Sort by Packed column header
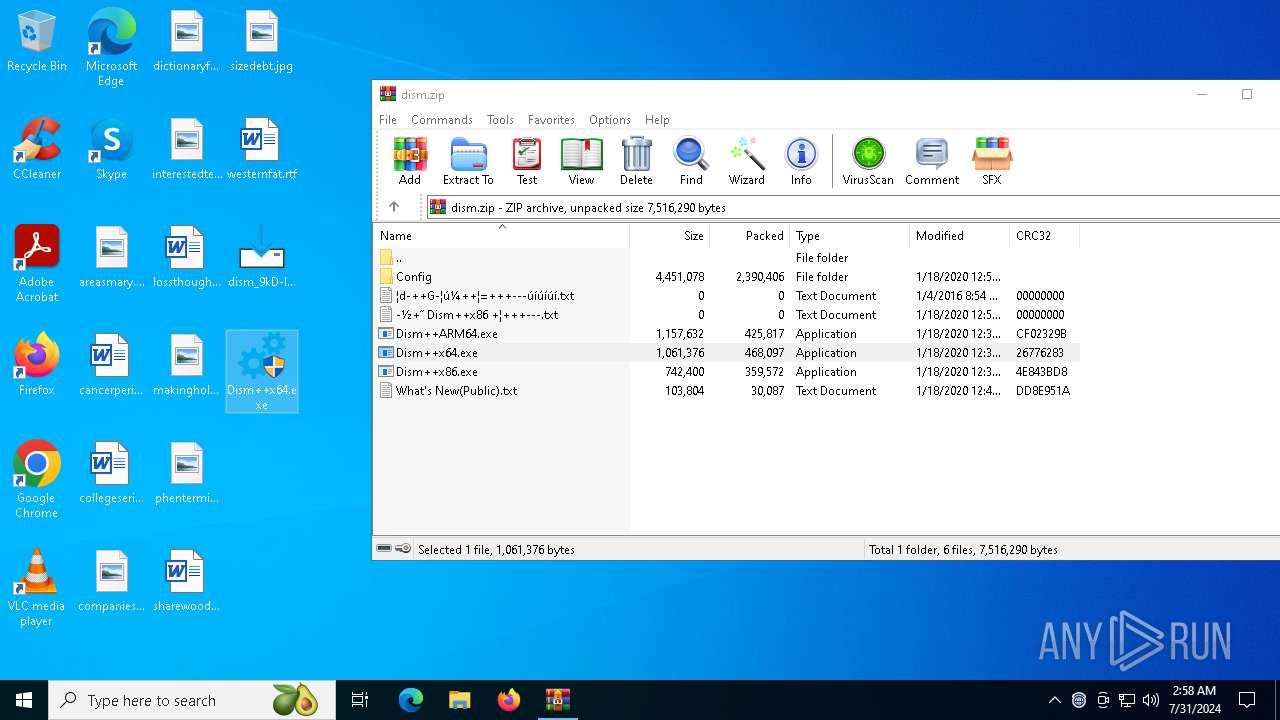The width and height of the screenshot is (1280, 720). tap(750, 236)
